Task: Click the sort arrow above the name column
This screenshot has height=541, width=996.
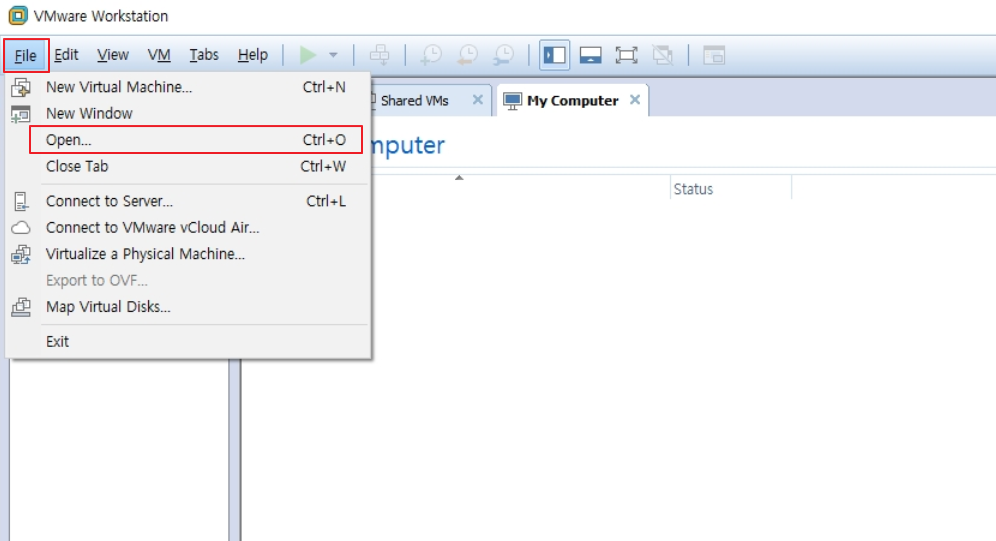Action: click(x=459, y=178)
